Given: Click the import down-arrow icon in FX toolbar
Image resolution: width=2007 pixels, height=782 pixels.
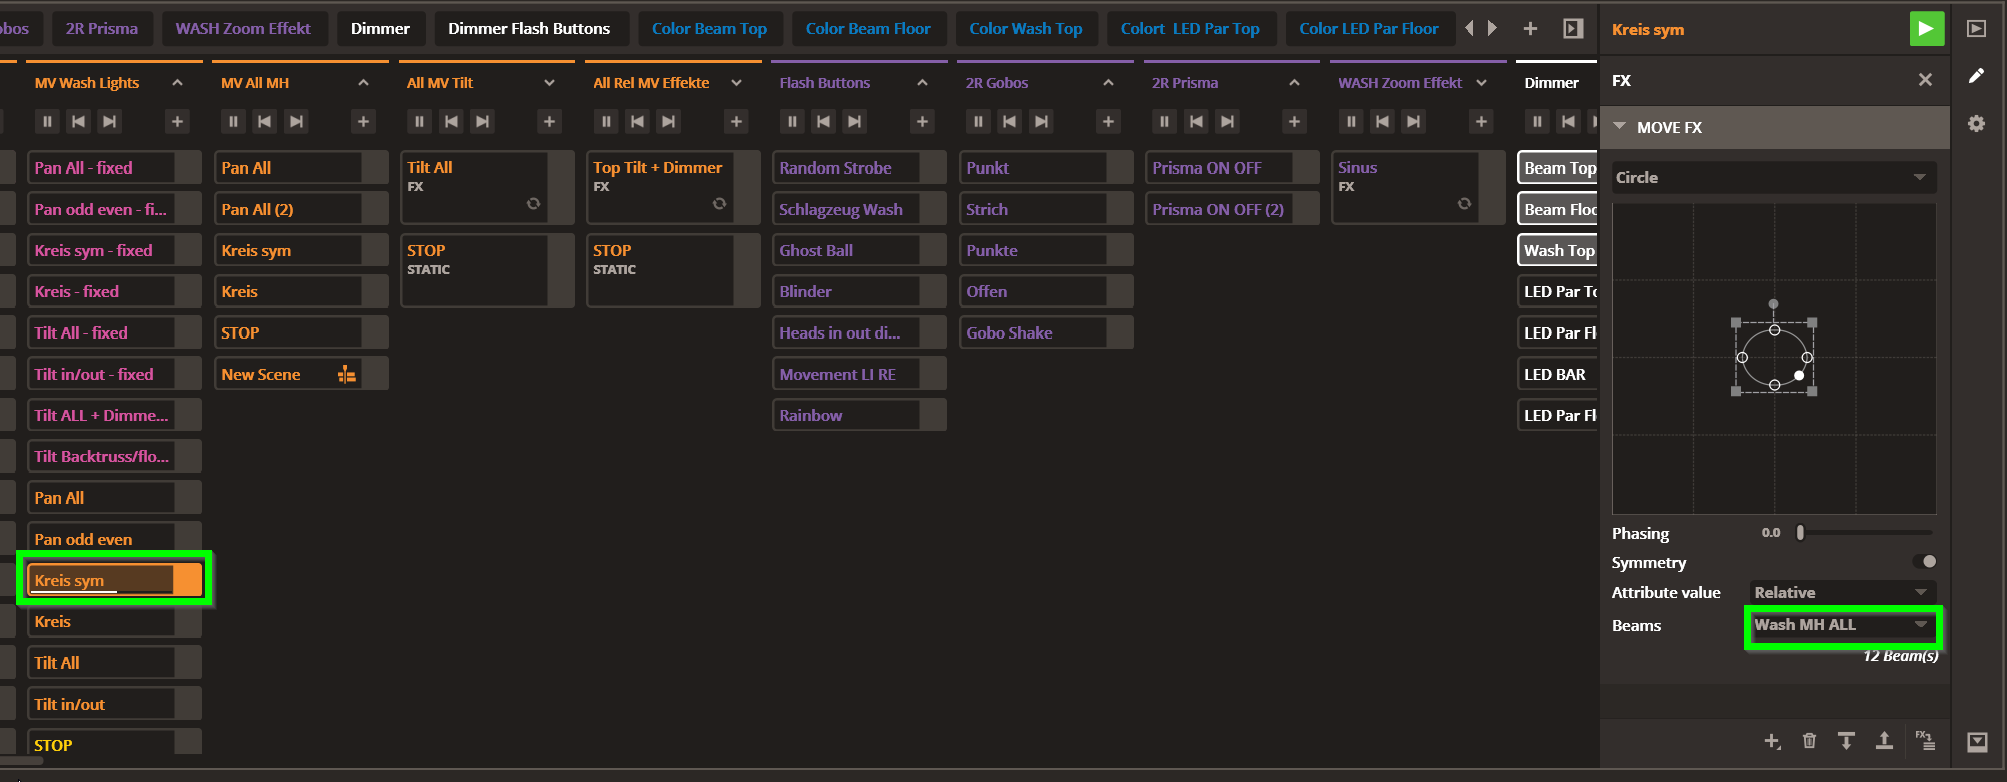Looking at the screenshot, I should pos(1846,741).
